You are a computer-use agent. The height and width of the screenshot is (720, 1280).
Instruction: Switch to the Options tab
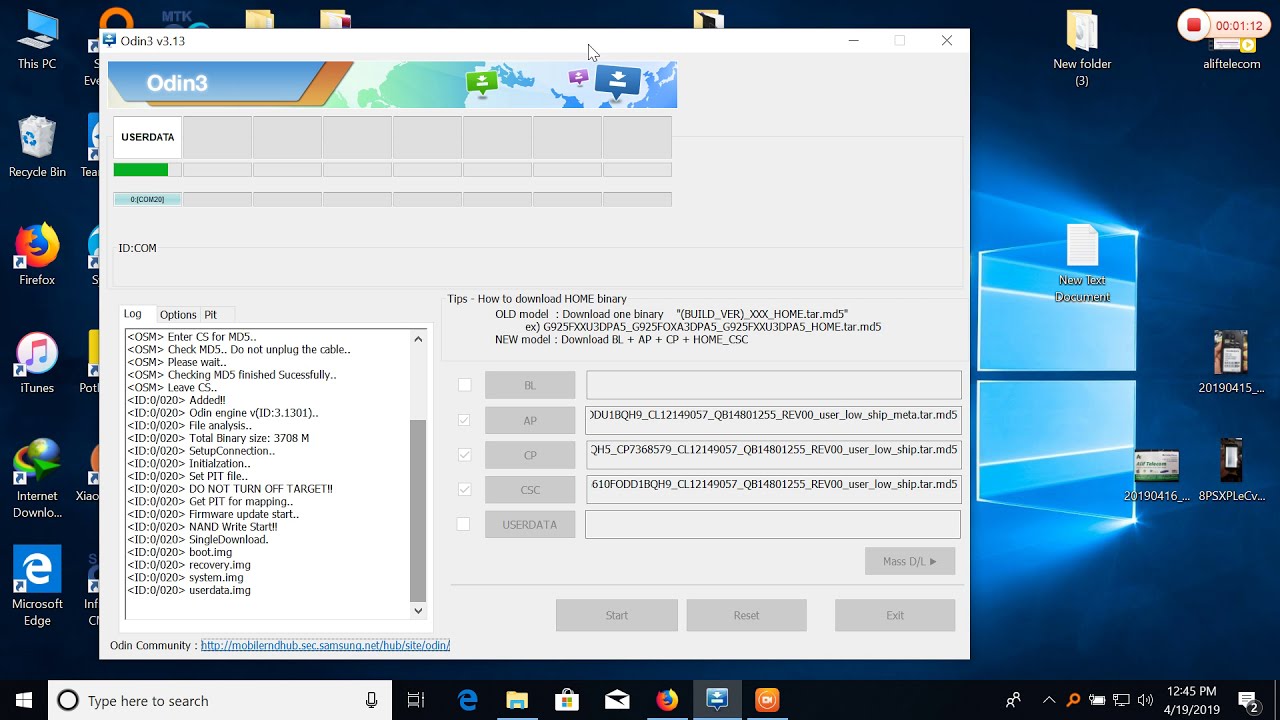coord(178,314)
